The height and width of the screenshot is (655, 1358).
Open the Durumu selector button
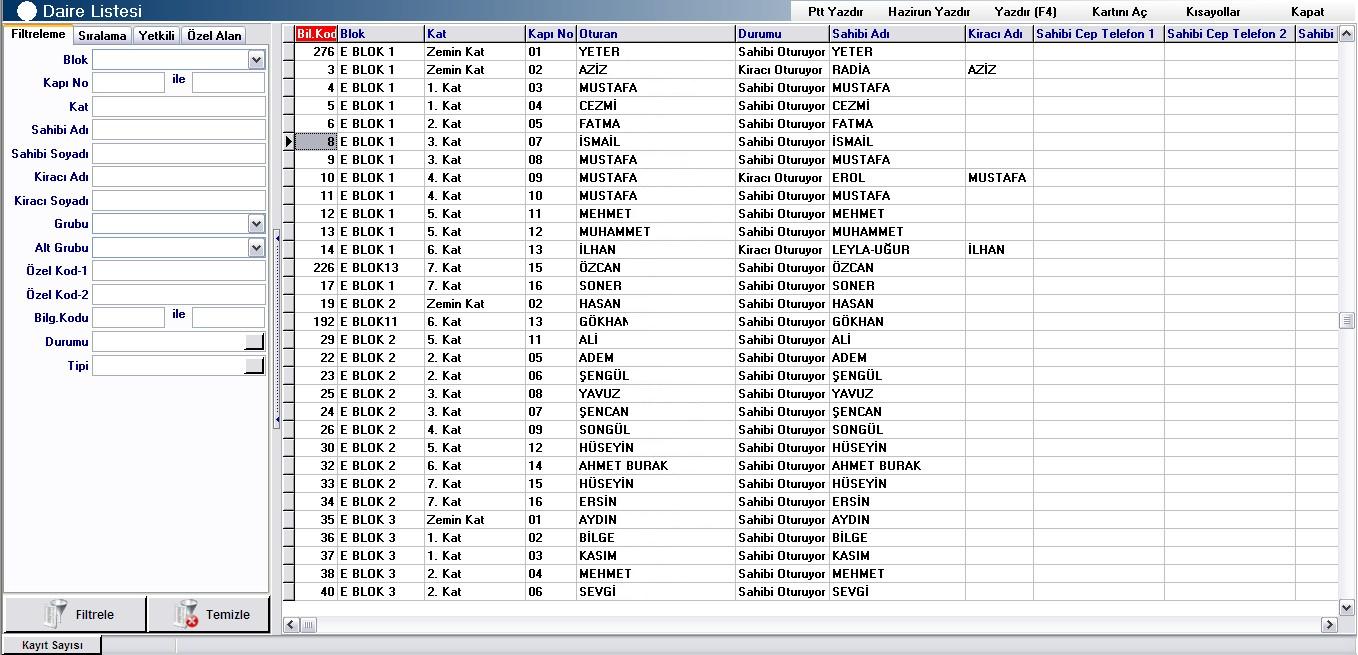pos(255,342)
